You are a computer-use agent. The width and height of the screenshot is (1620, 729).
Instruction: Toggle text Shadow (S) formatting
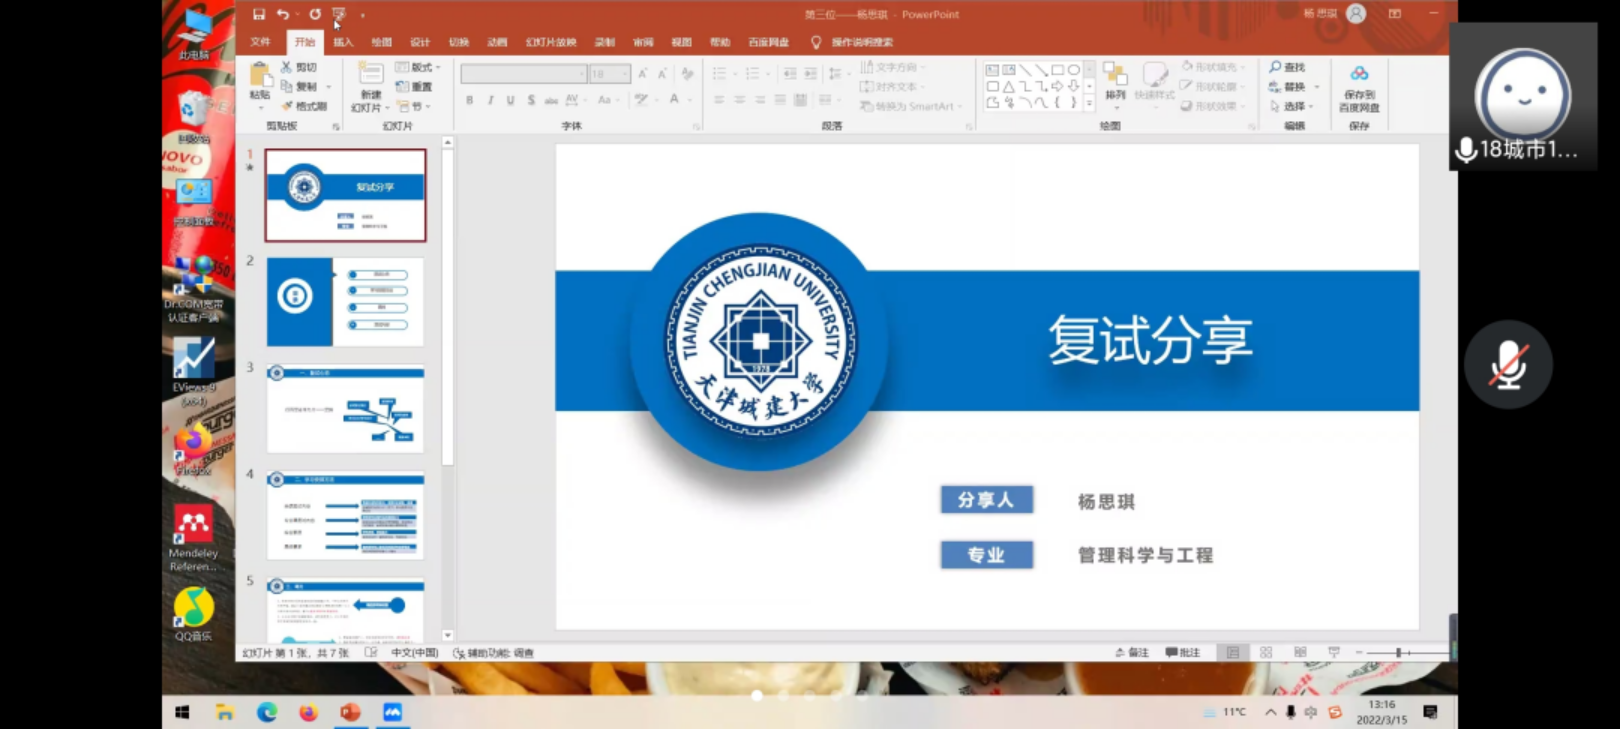click(531, 100)
